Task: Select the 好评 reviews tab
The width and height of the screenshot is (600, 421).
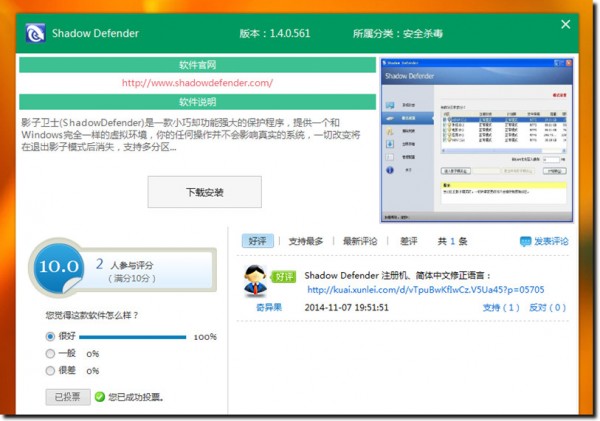Action: coord(258,241)
